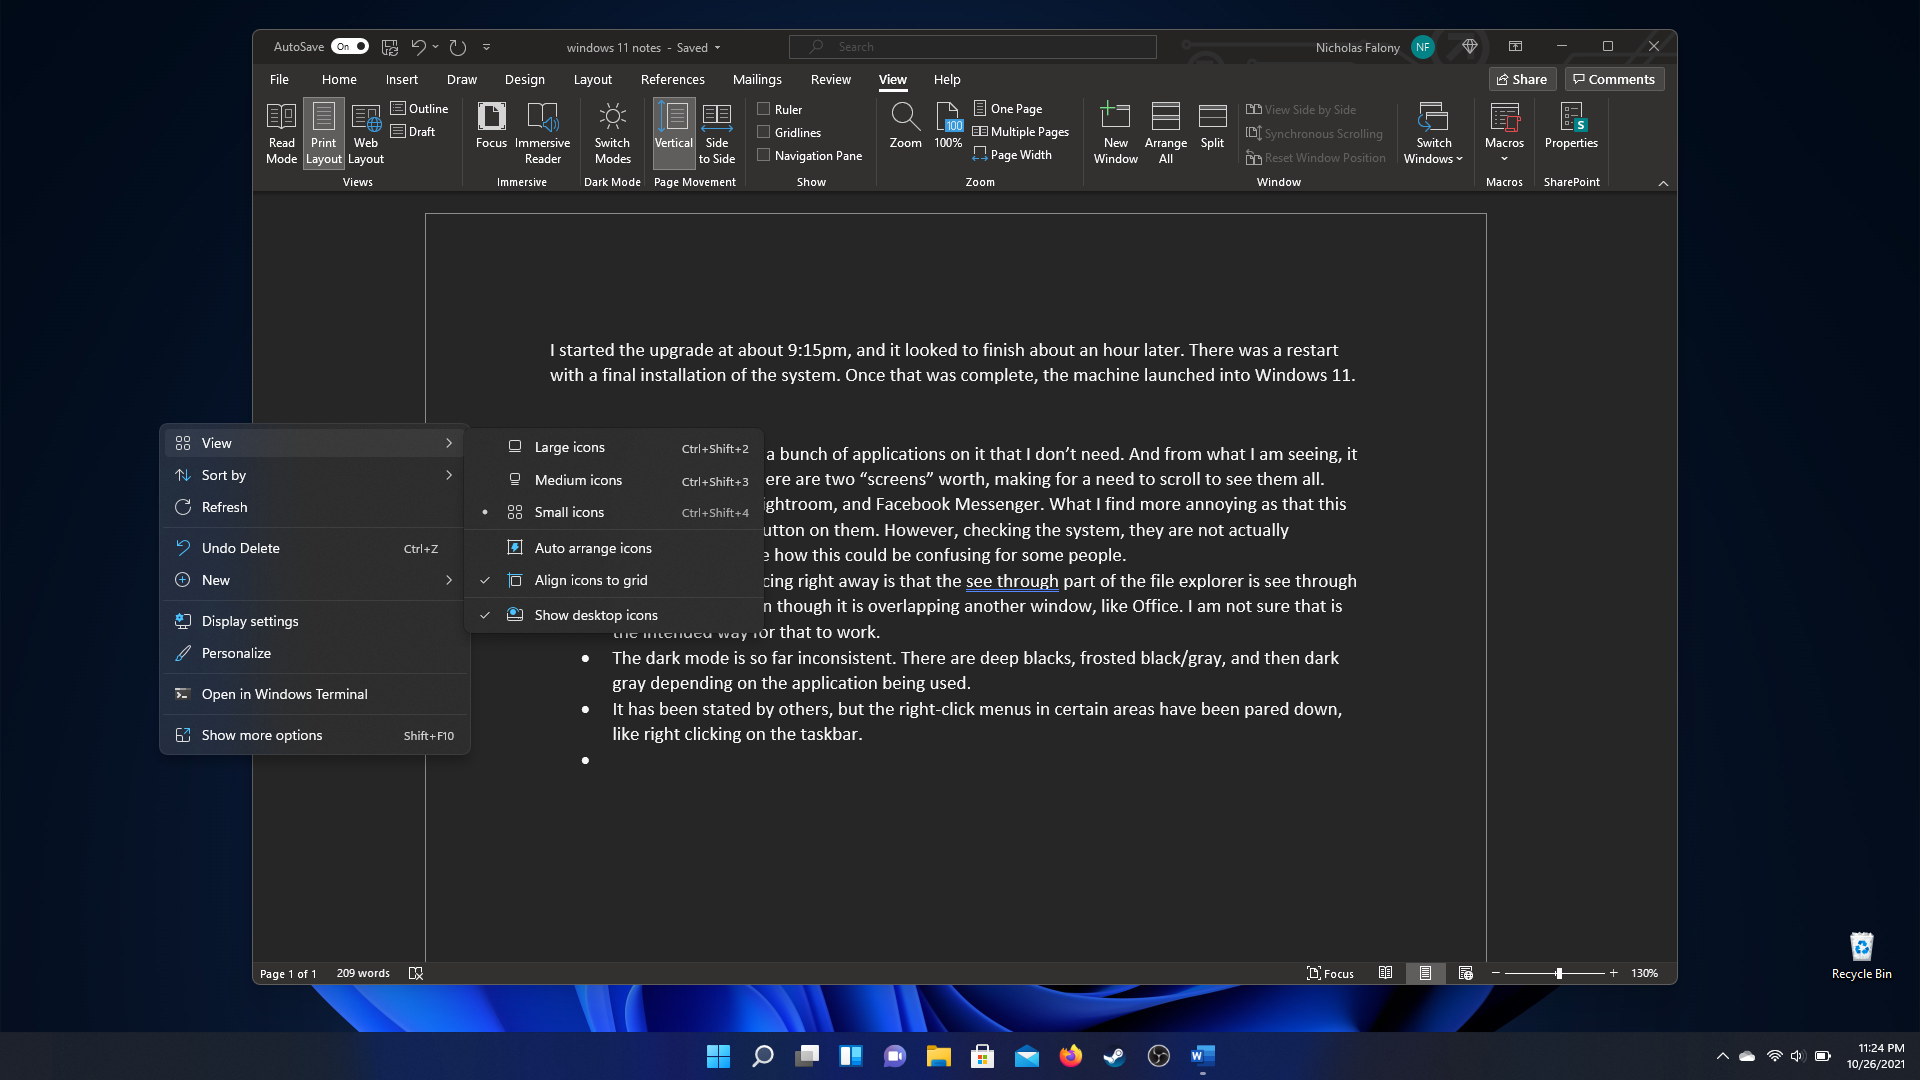Switch to the Home tab
The width and height of the screenshot is (1920, 1080).
point(339,79)
